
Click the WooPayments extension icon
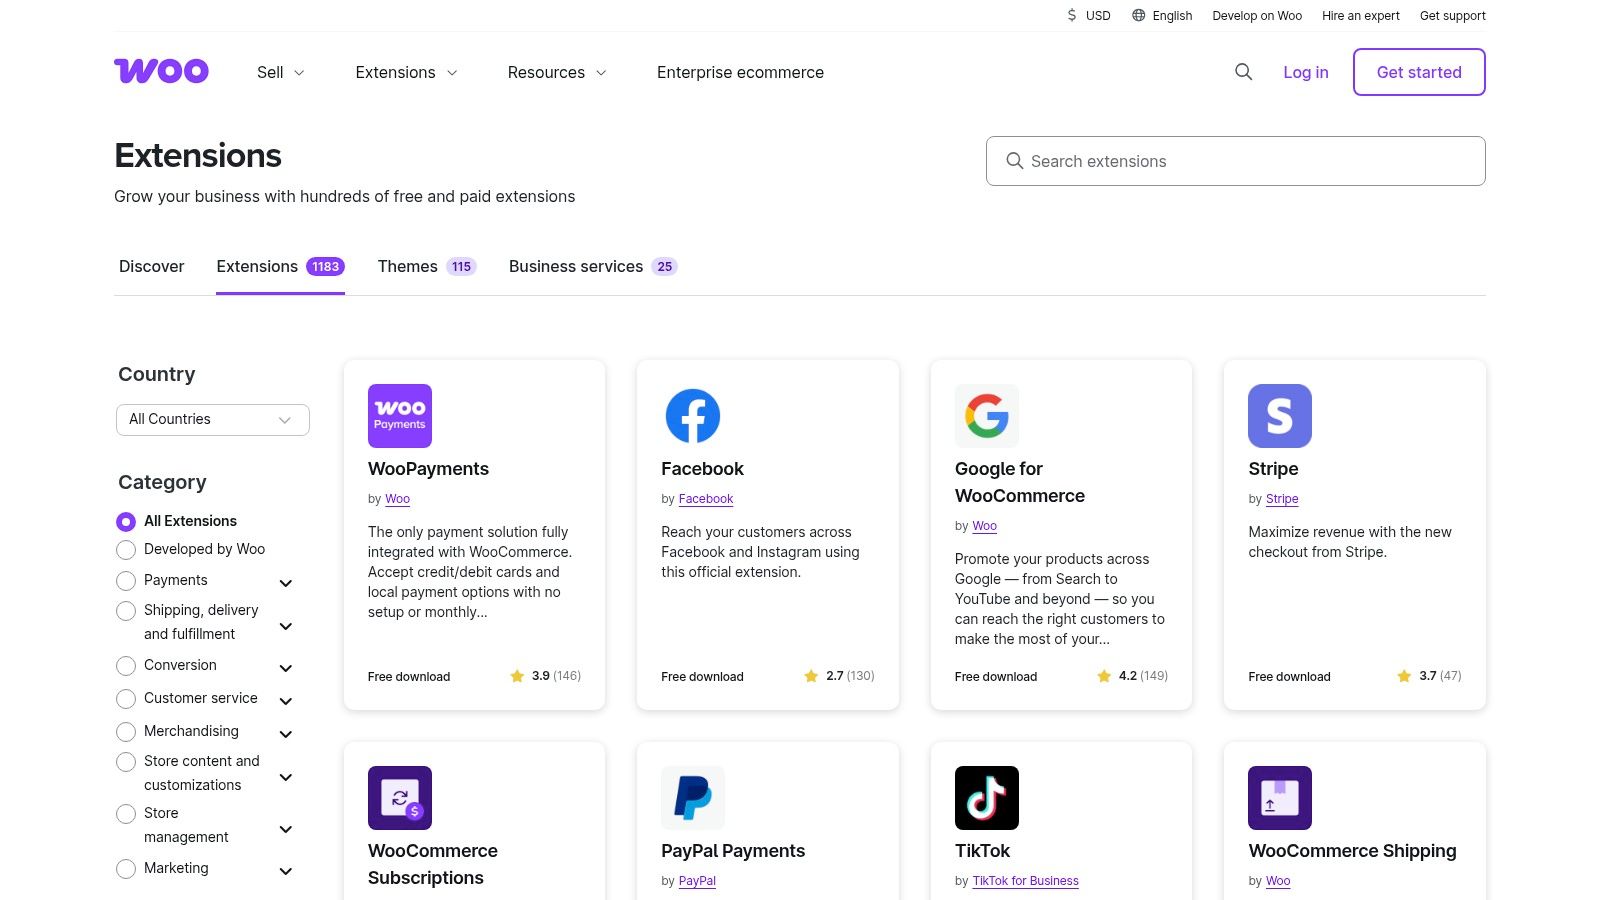(x=400, y=416)
